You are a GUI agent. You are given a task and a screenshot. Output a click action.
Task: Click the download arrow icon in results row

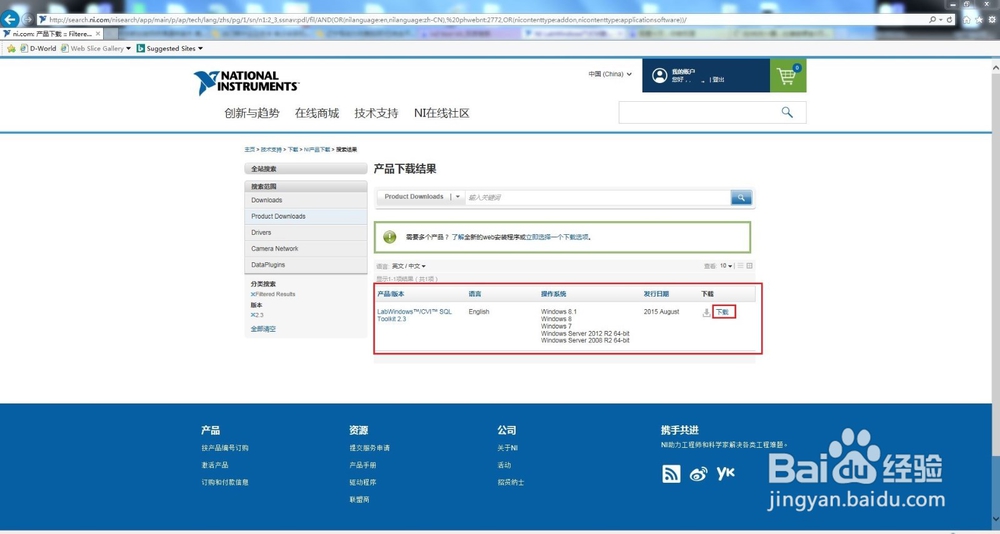point(706,313)
